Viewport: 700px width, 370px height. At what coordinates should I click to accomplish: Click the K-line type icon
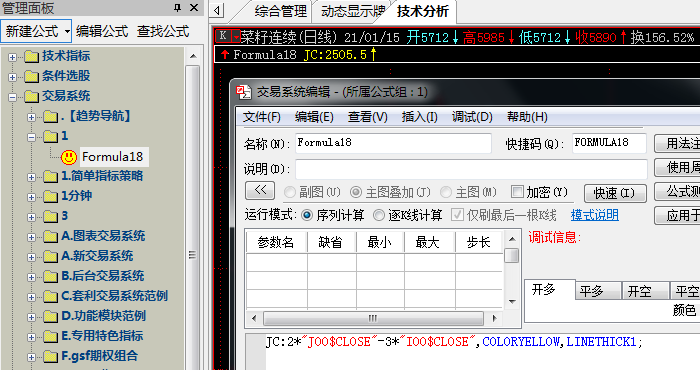[x=223, y=36]
